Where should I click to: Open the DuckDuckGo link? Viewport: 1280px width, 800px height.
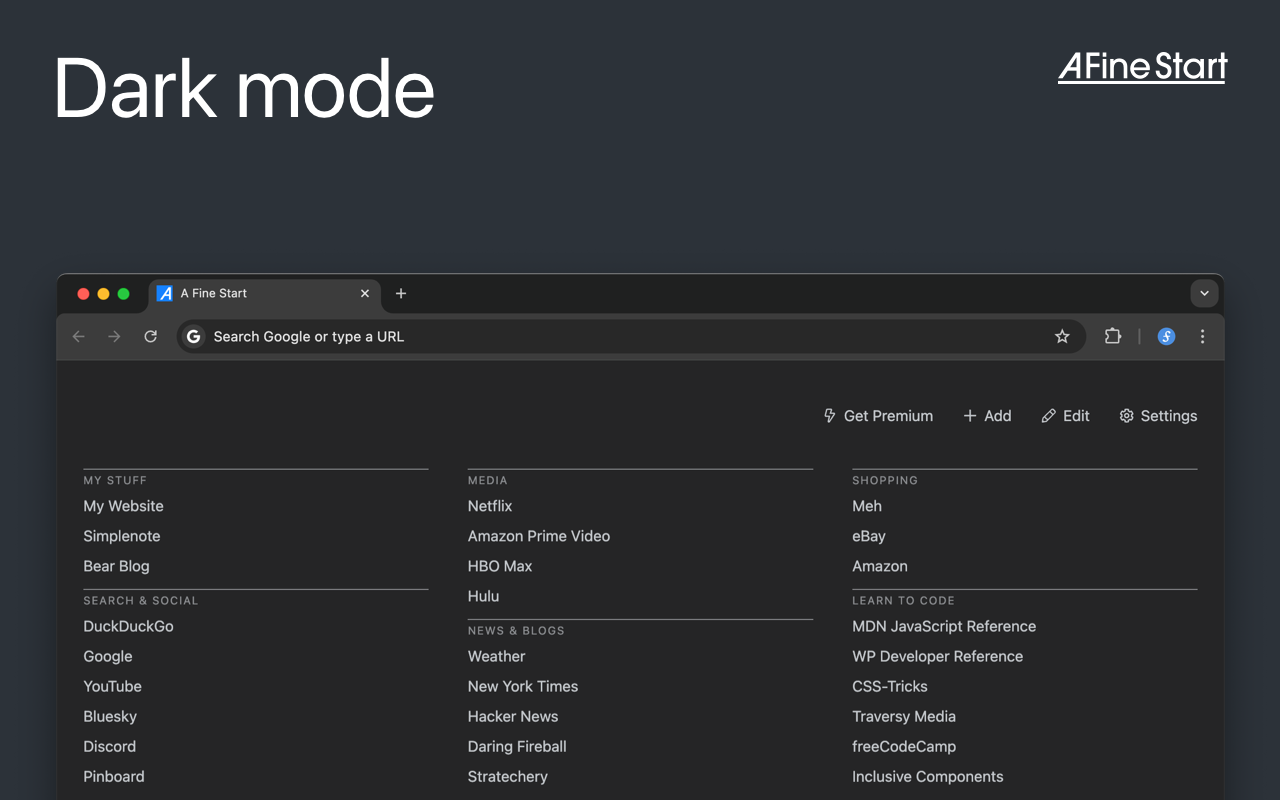128,626
